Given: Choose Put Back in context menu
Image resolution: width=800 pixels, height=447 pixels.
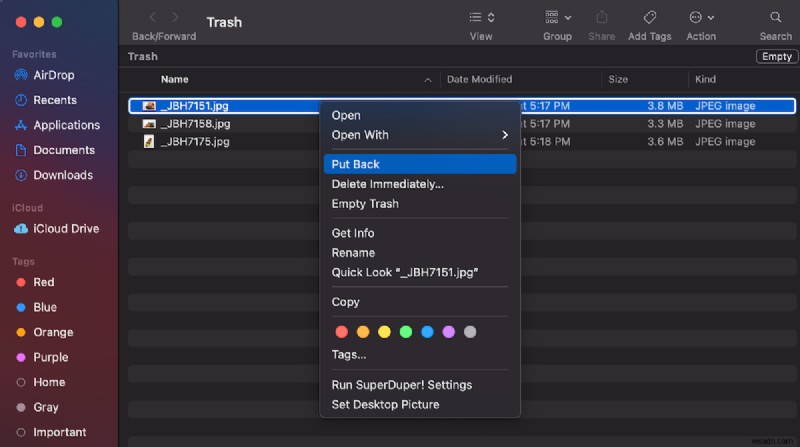Looking at the screenshot, I should pyautogui.click(x=420, y=164).
